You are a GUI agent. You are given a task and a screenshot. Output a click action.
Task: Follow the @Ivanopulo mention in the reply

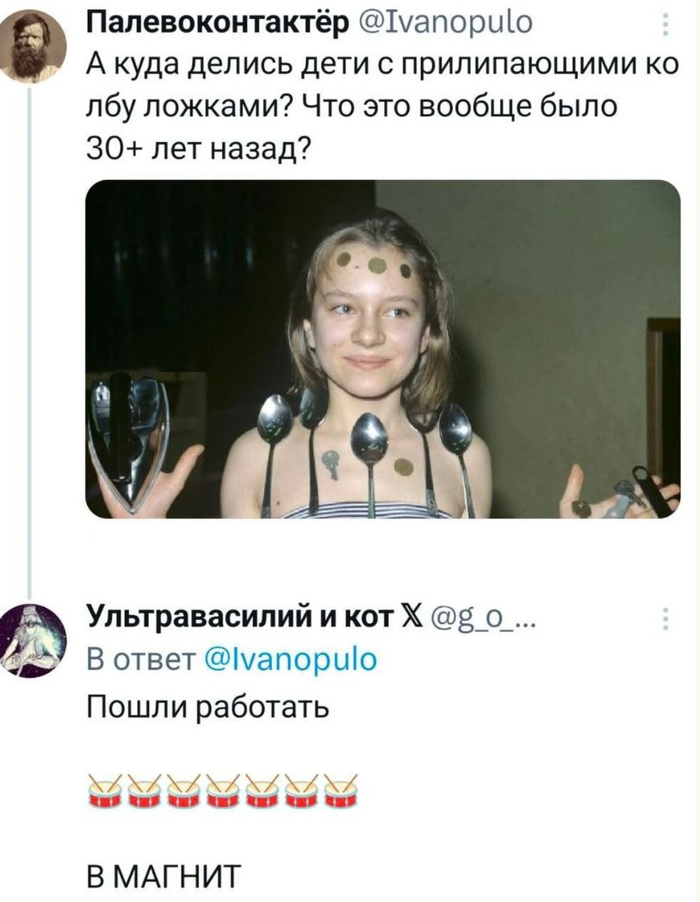291,659
